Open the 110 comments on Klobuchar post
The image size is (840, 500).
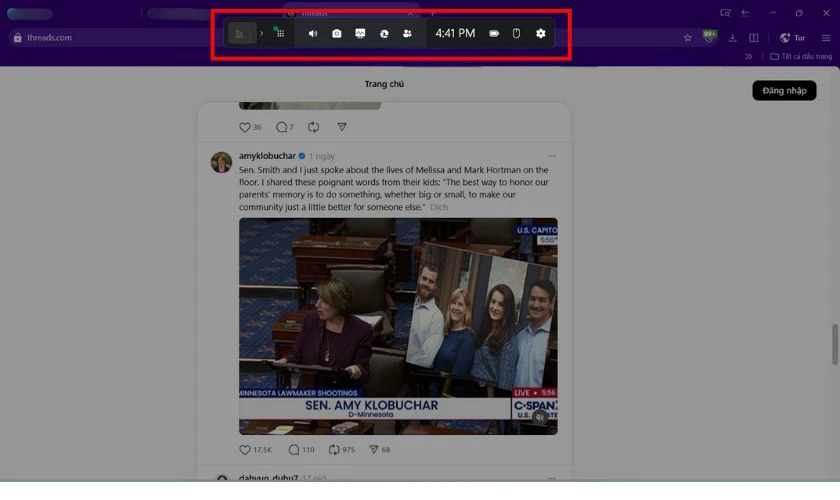(x=301, y=450)
